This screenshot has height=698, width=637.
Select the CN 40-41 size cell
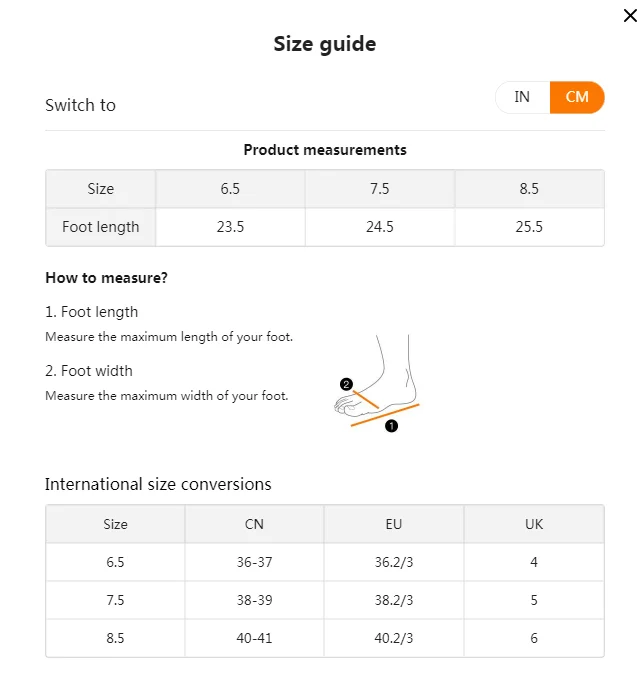tap(254, 638)
